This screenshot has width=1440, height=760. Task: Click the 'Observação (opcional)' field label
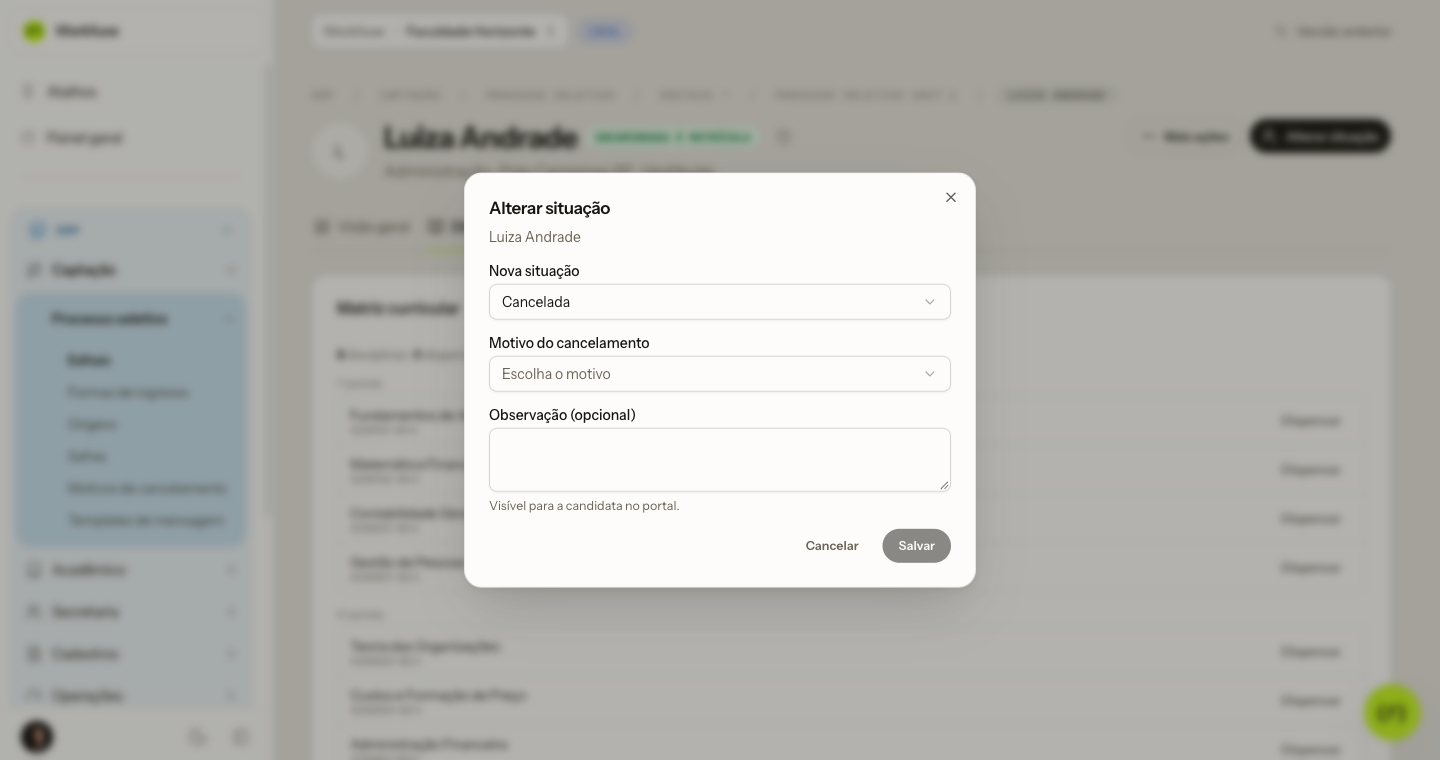562,415
